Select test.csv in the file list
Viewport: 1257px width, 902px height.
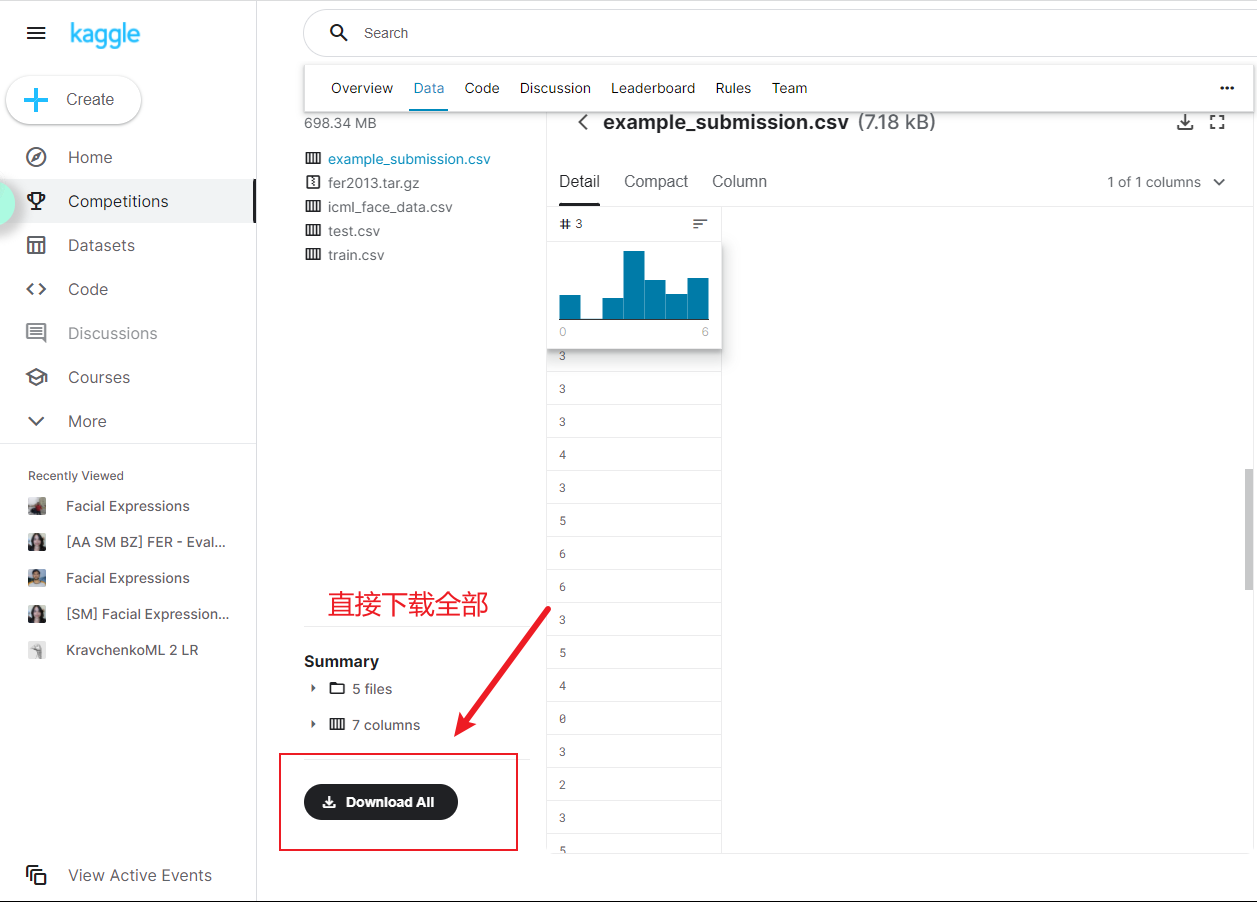(354, 231)
